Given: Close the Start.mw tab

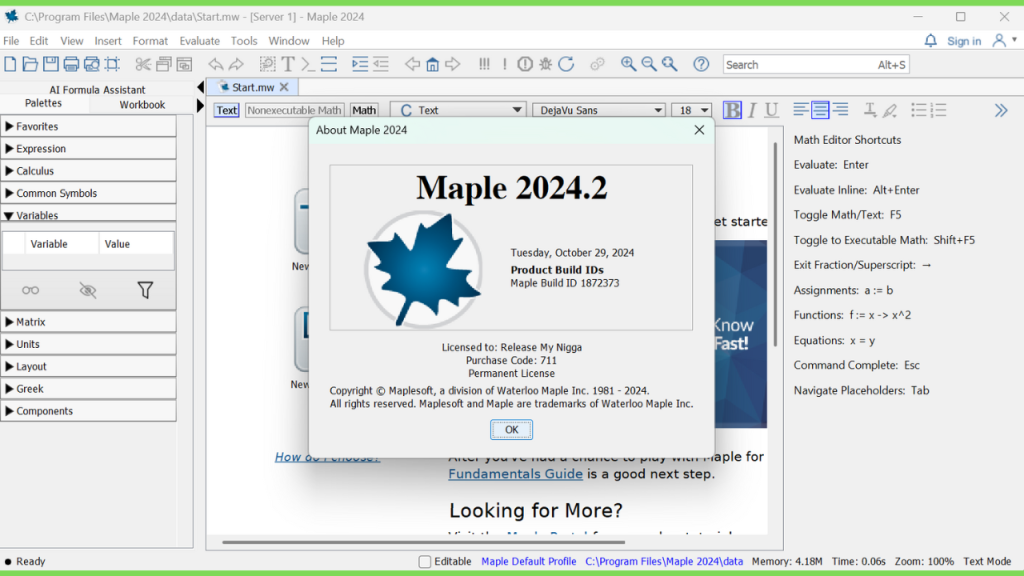Looking at the screenshot, I should click(284, 87).
